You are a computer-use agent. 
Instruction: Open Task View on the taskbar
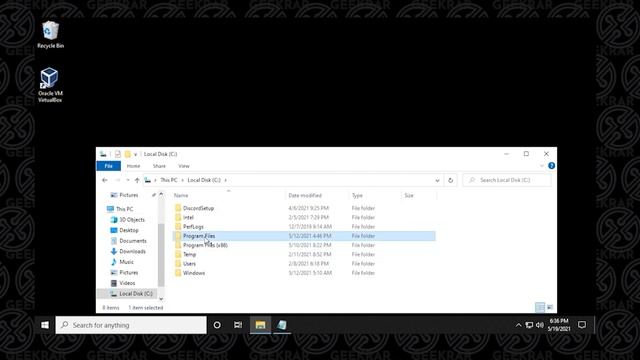tap(238, 325)
